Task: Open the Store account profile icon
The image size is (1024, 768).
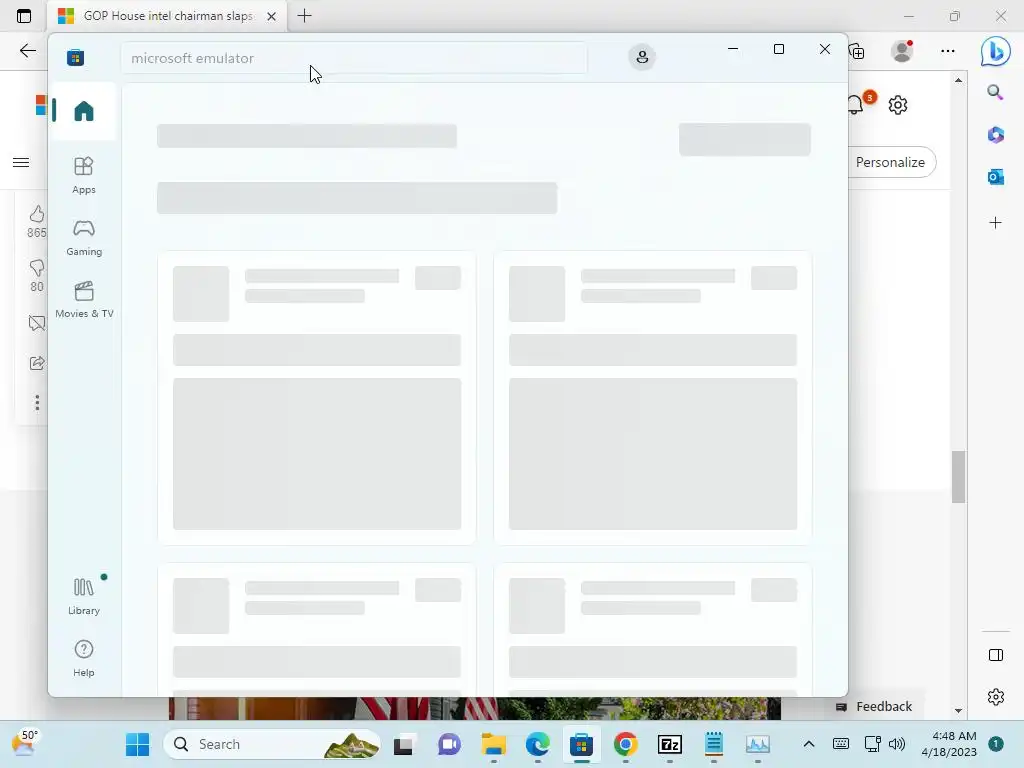Action: pos(642,57)
